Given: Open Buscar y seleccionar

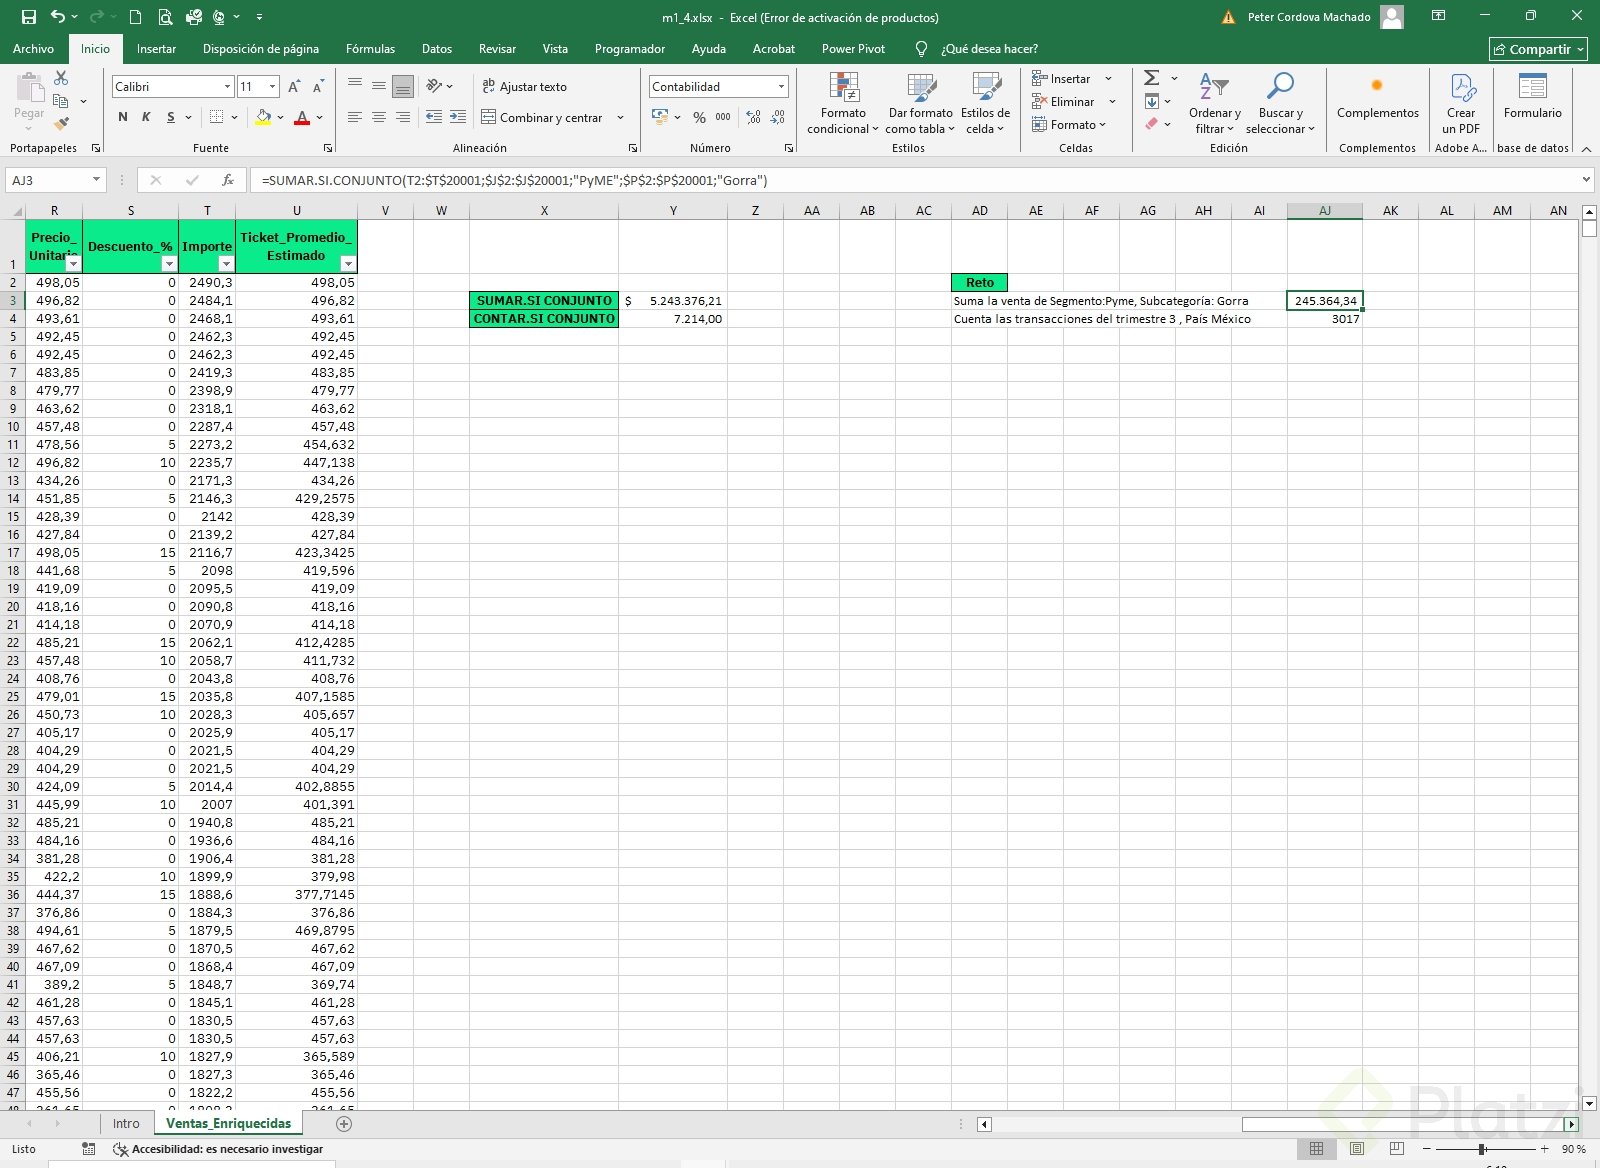Looking at the screenshot, I should point(1280,103).
